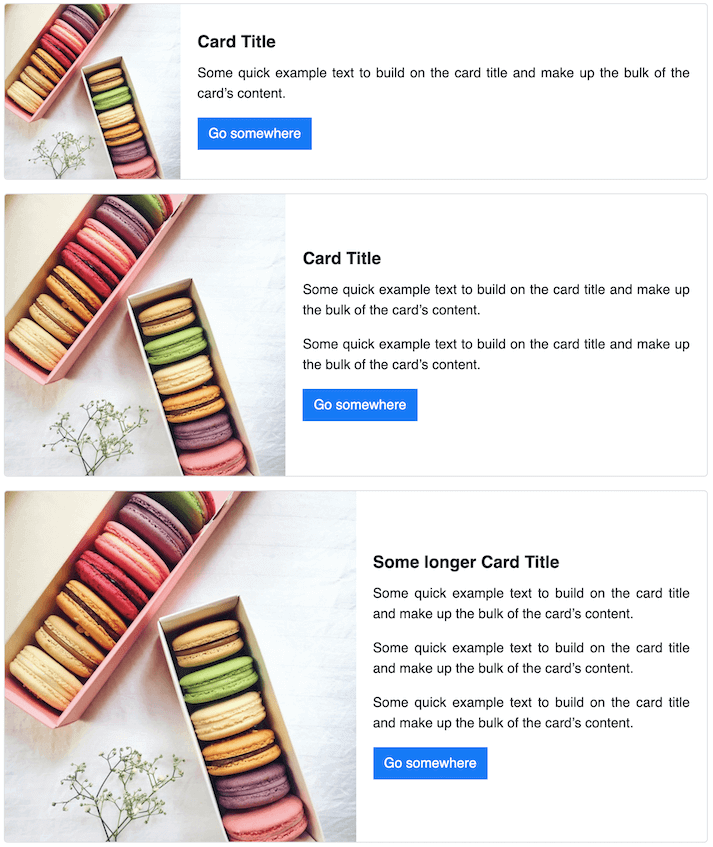Screen dimensions: 713x847
Task: Click the description text in the first card
Action: [440, 82]
